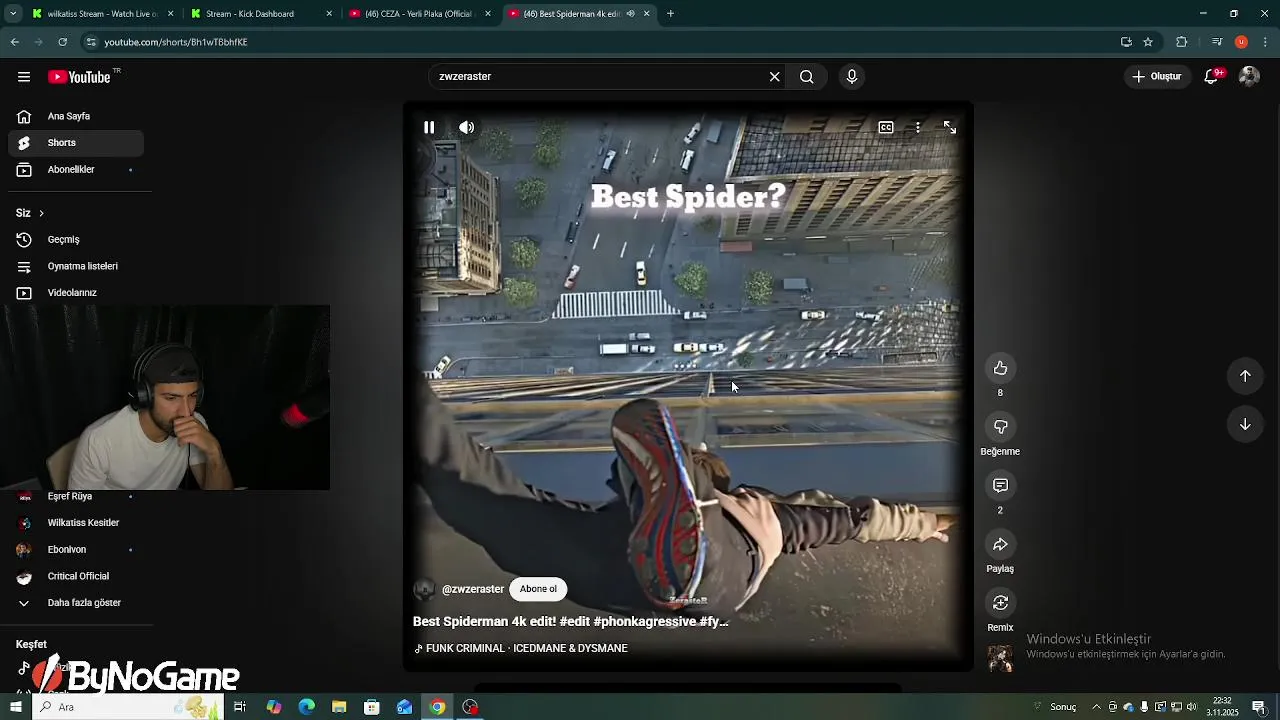Open Critical Official subscription
The image size is (1280, 720).
click(x=76, y=577)
